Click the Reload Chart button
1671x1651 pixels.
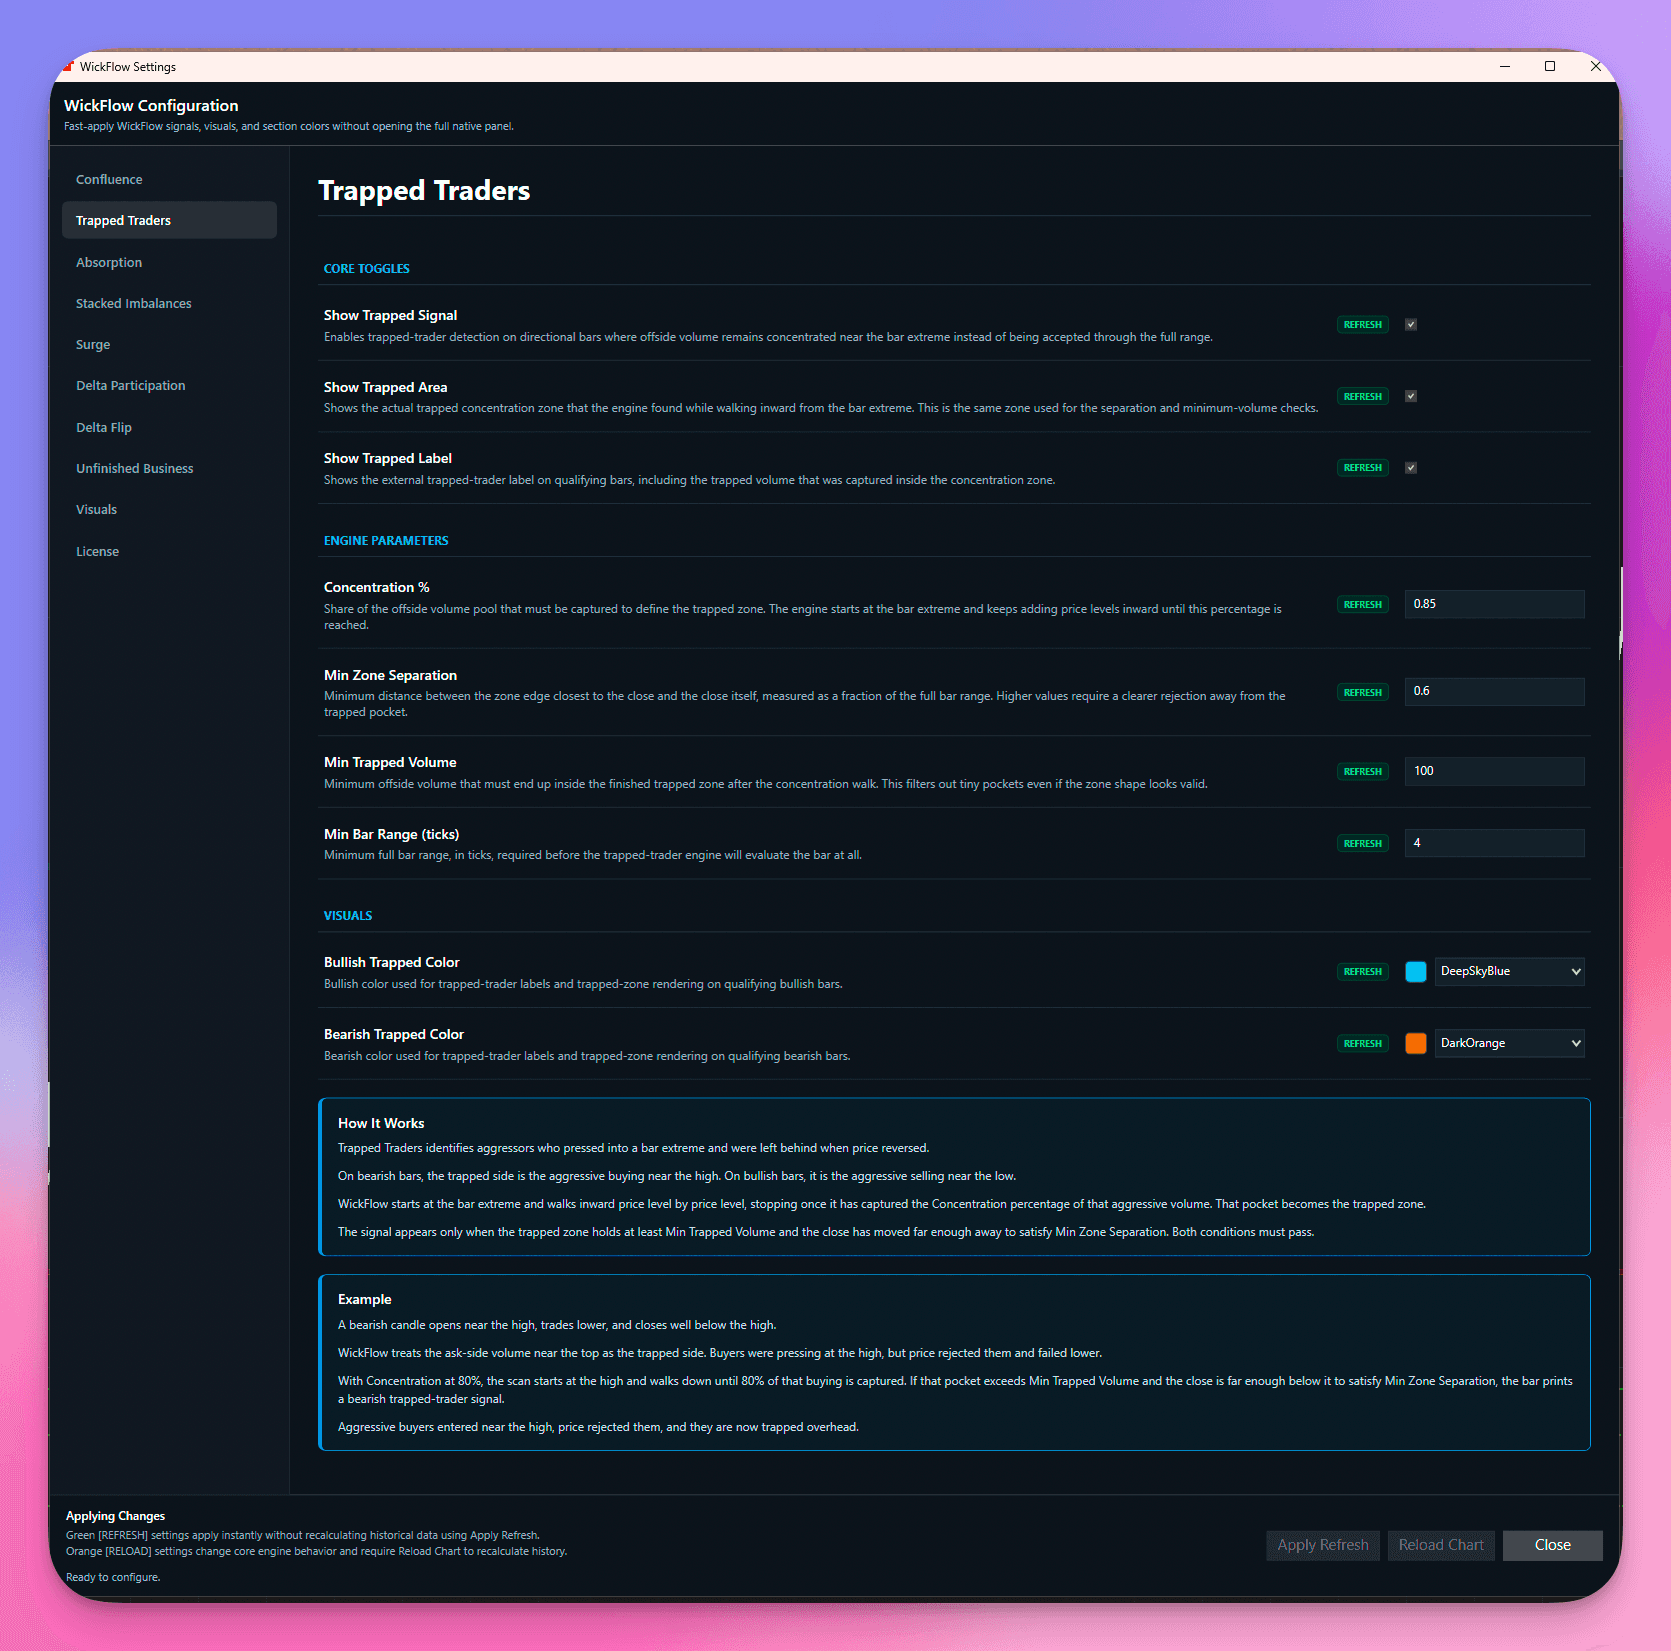1440,1545
